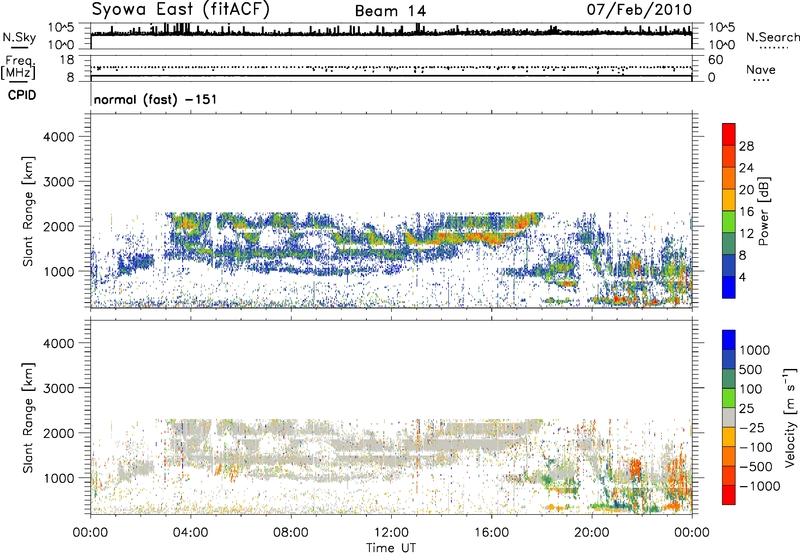Click the 'CPID' label
The image size is (800, 554).
(22, 95)
